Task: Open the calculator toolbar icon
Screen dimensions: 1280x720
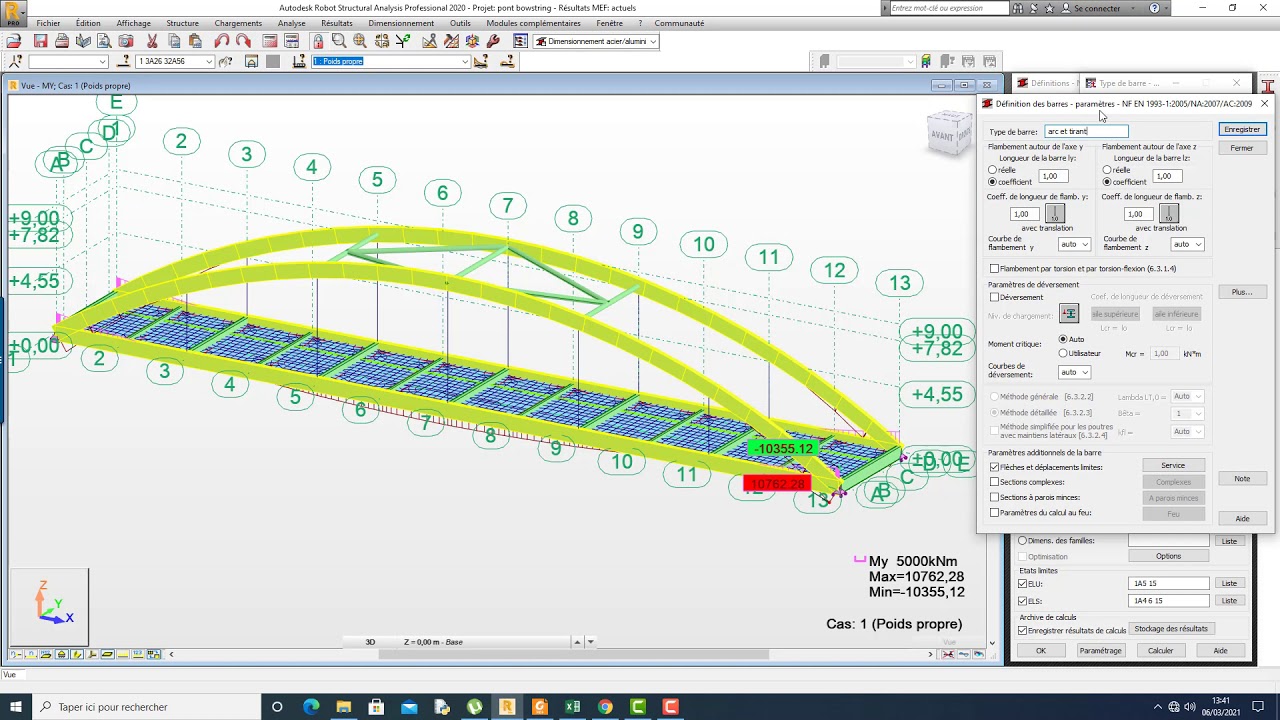Action: 270,42
